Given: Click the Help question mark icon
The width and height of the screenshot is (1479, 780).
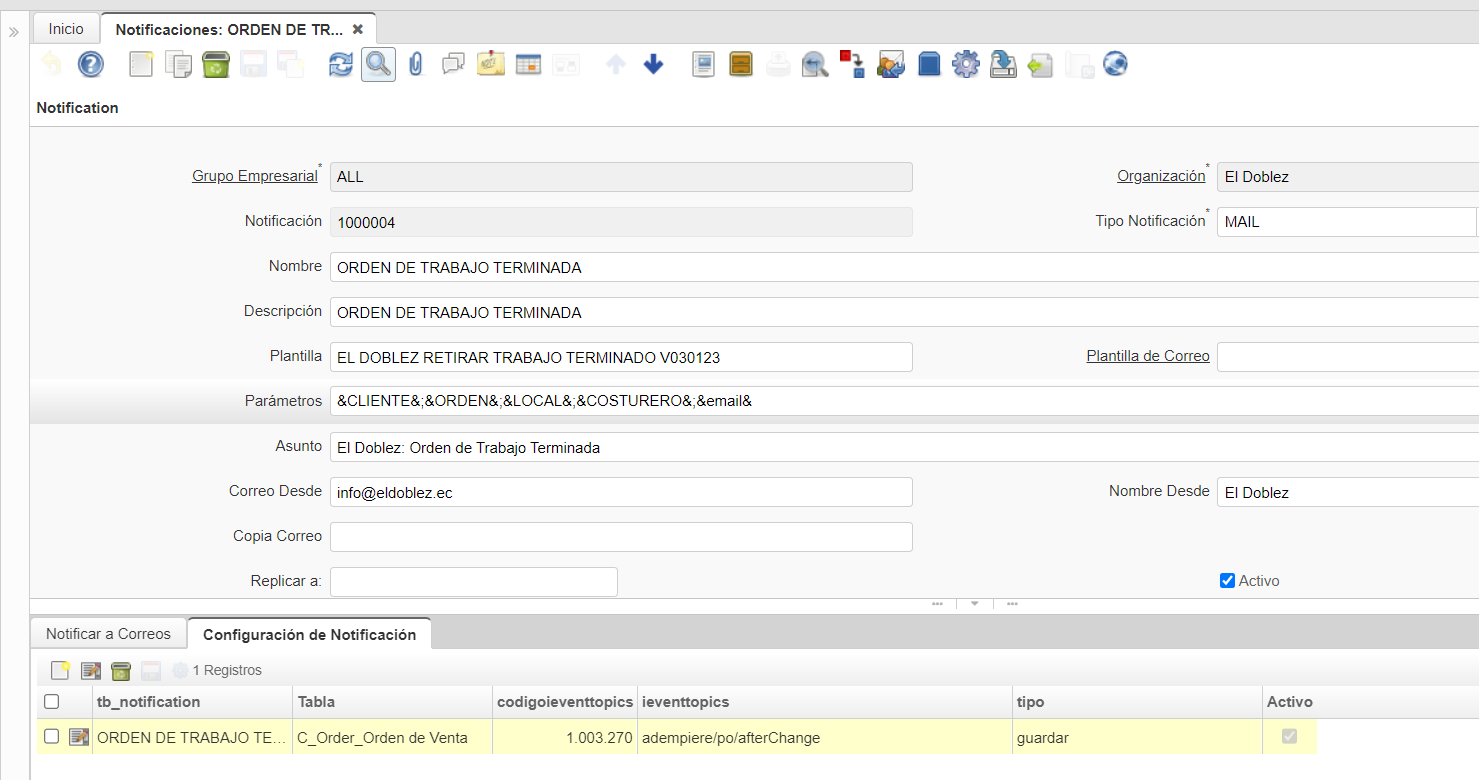Looking at the screenshot, I should point(91,65).
